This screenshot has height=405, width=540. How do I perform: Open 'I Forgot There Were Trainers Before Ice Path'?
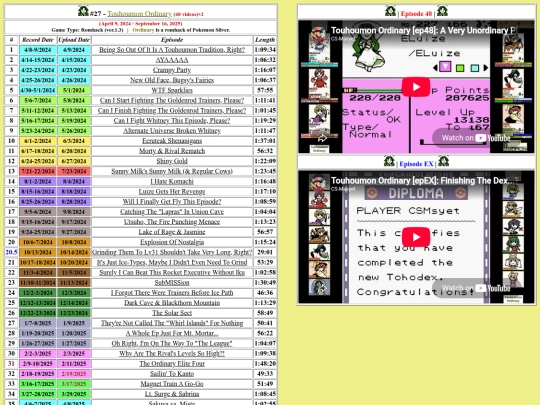click(x=172, y=293)
